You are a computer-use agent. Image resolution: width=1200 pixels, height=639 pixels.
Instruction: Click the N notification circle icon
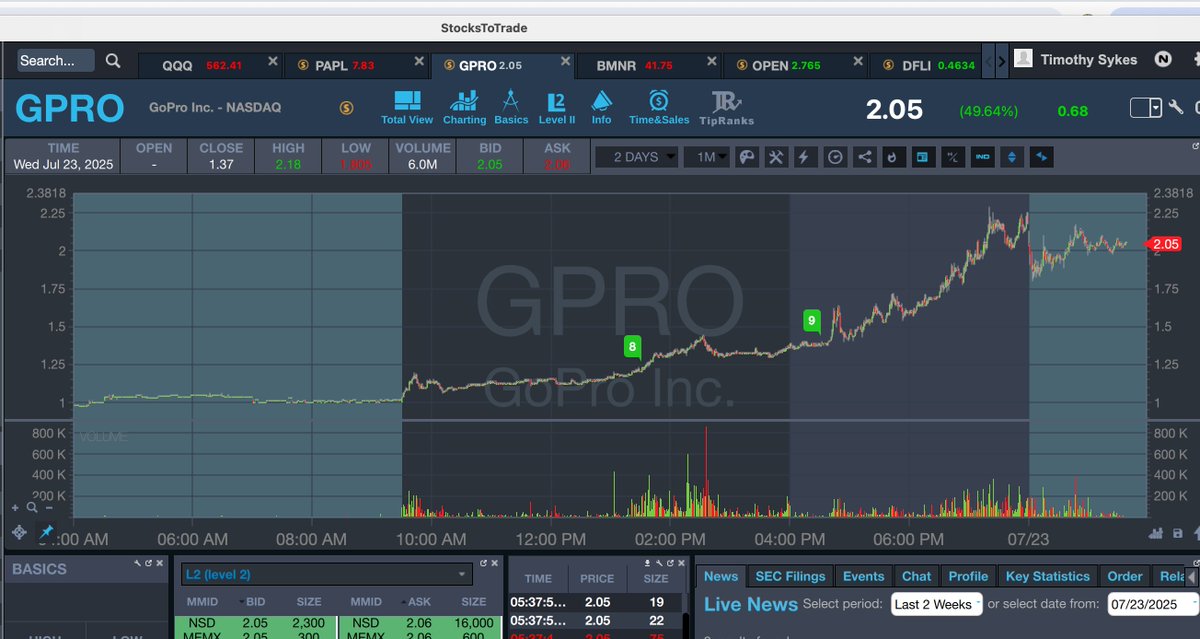[1163, 60]
